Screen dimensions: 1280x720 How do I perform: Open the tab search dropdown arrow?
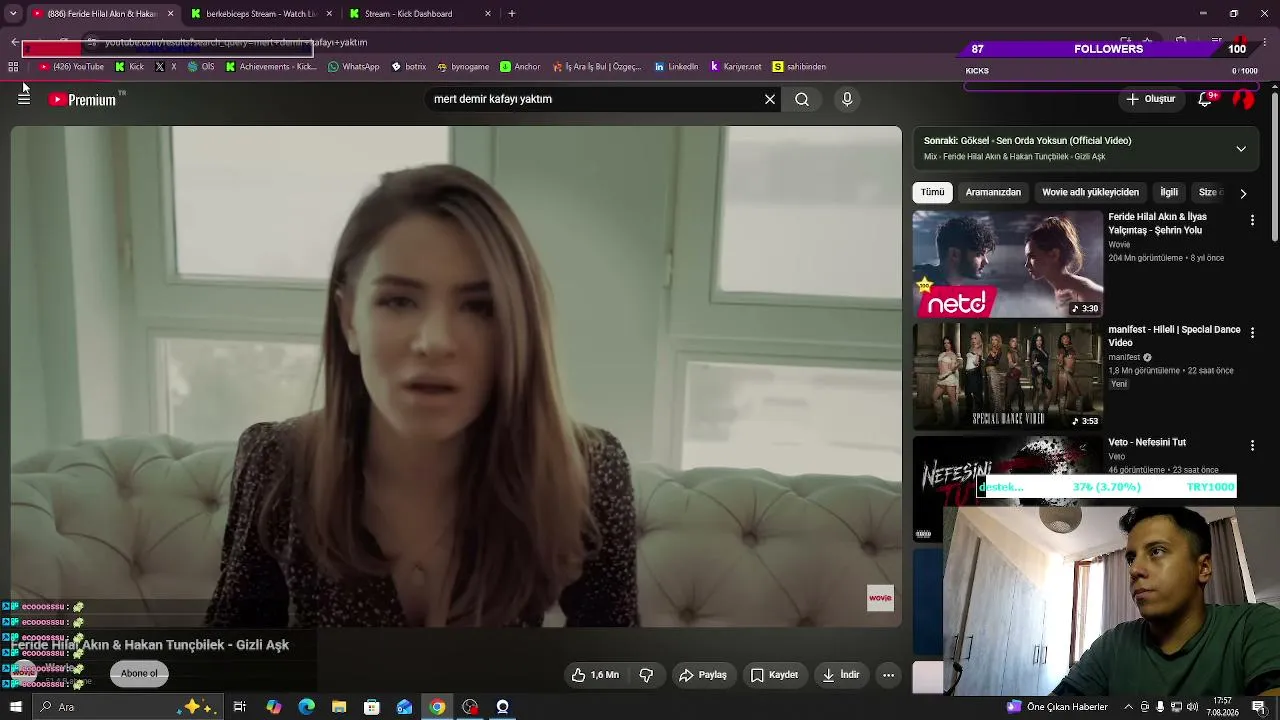click(x=13, y=14)
